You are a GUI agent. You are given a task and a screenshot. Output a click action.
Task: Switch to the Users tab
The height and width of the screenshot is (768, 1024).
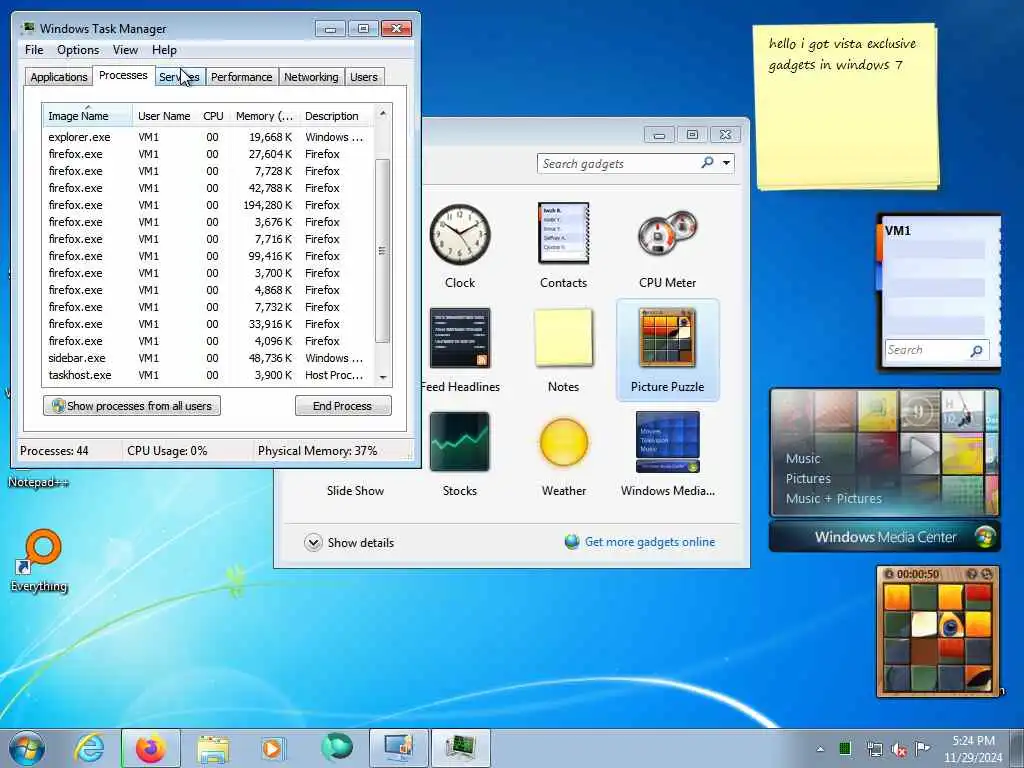(364, 77)
